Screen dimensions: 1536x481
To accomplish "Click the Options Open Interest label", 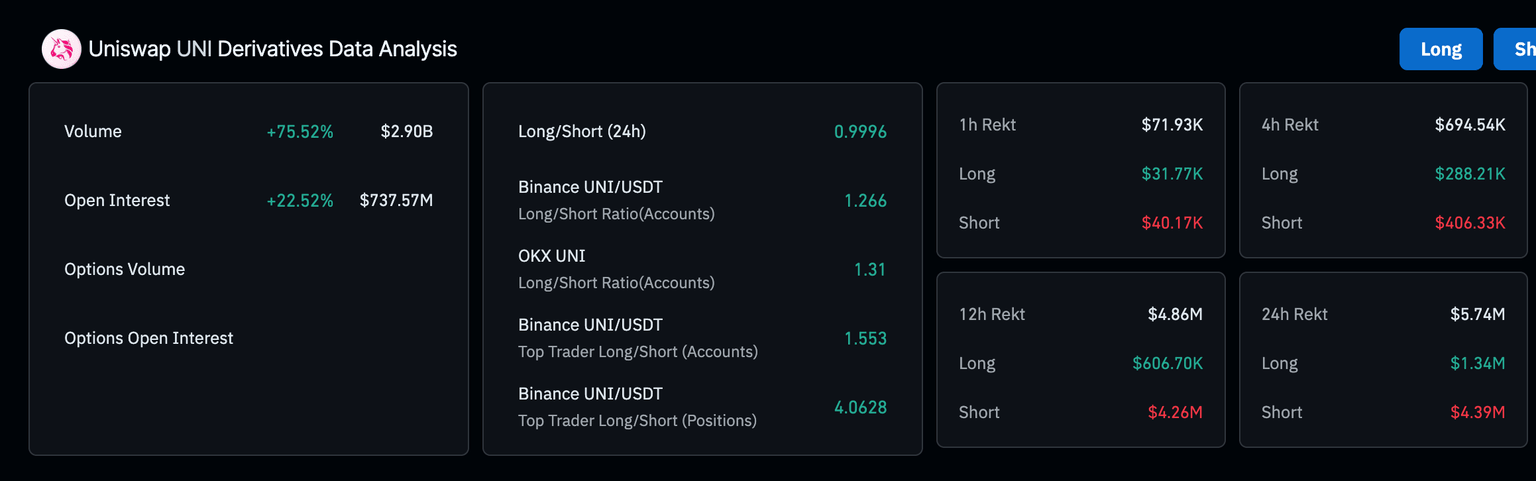I will pos(149,339).
